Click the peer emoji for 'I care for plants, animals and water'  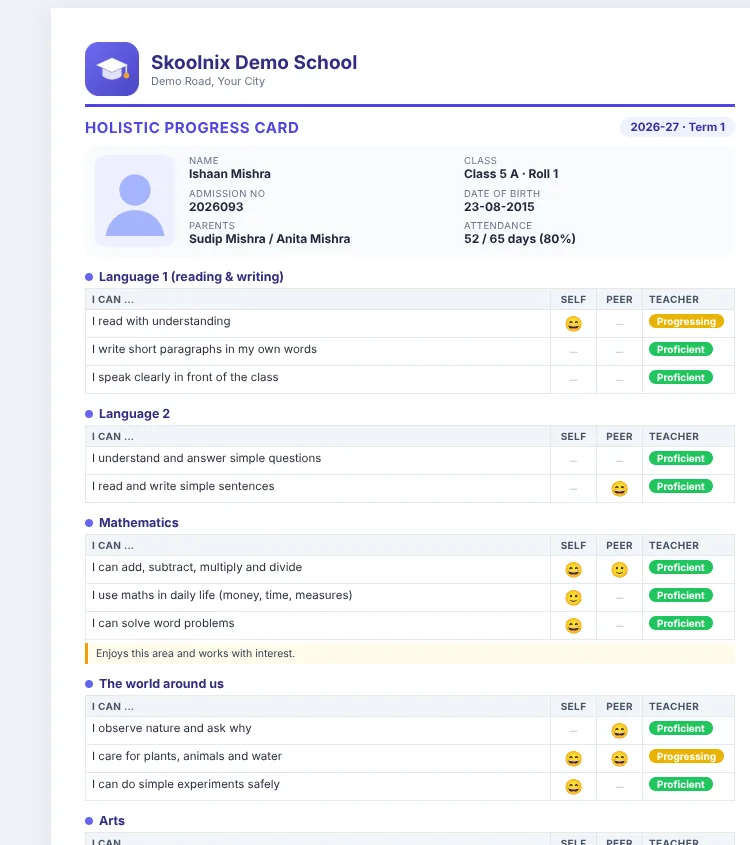[x=620, y=759]
